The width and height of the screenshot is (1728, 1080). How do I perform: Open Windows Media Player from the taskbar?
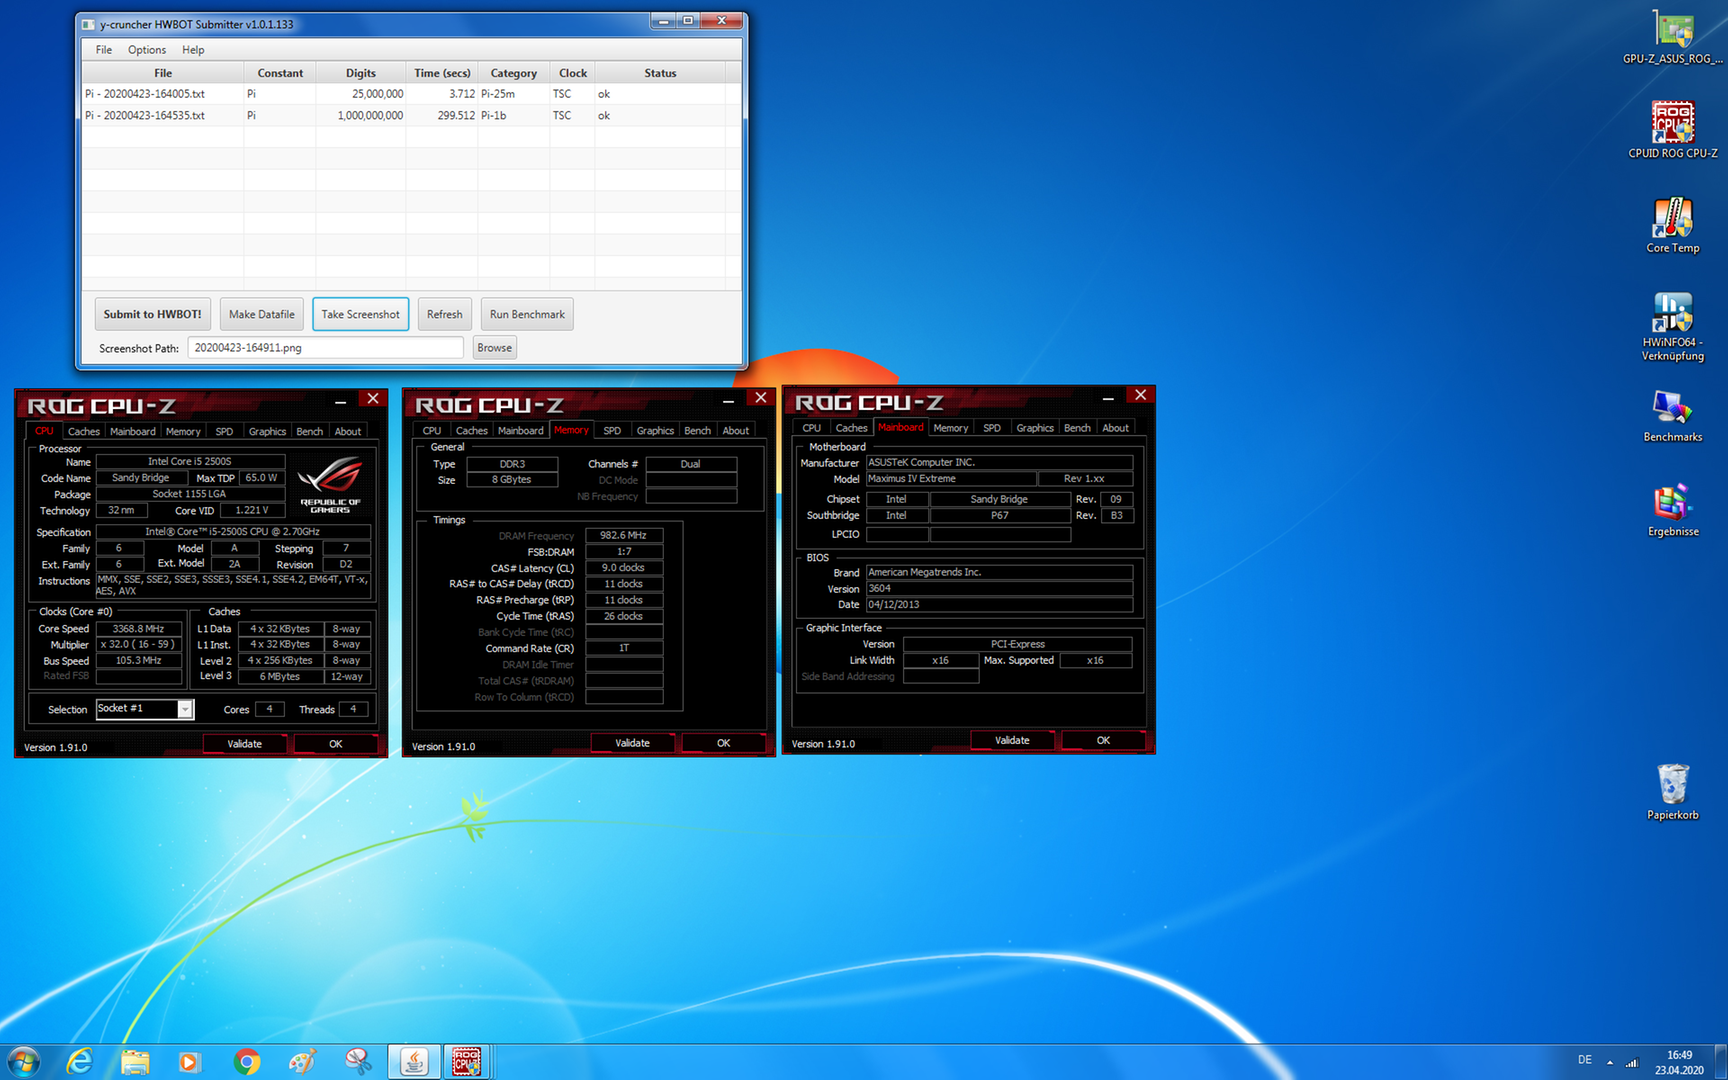click(x=190, y=1061)
